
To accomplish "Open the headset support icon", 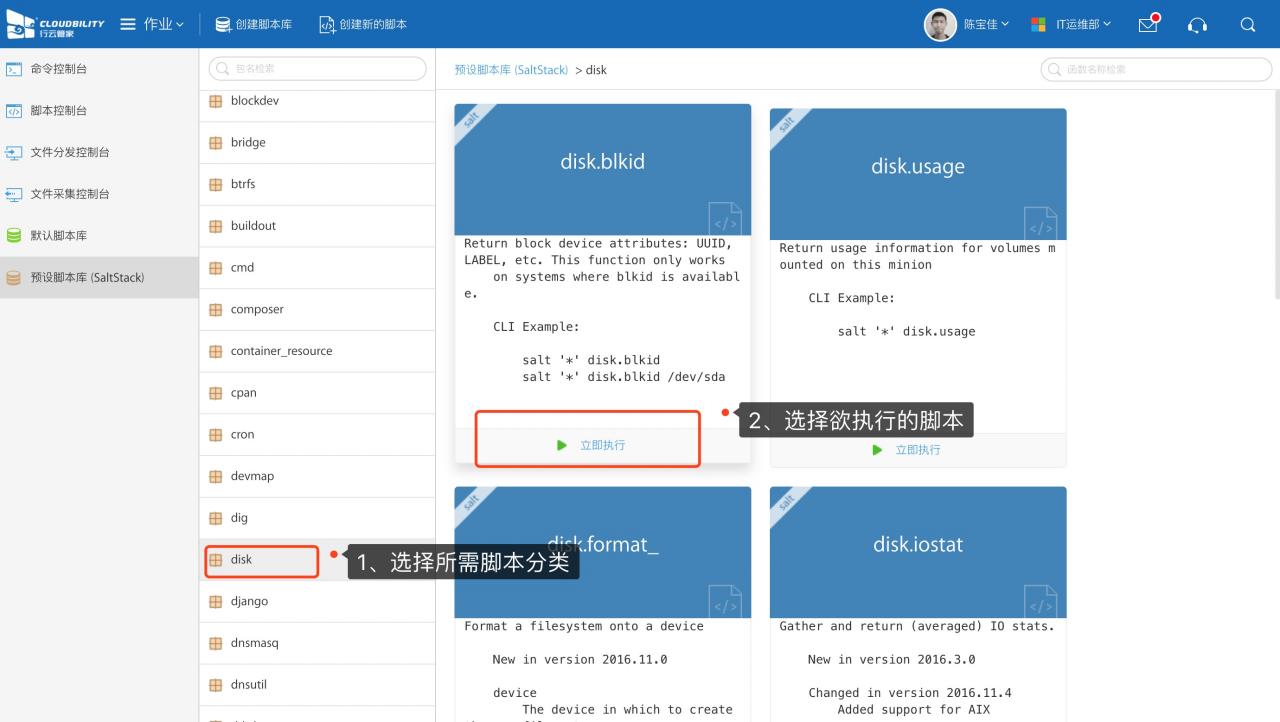I will coord(1197,25).
